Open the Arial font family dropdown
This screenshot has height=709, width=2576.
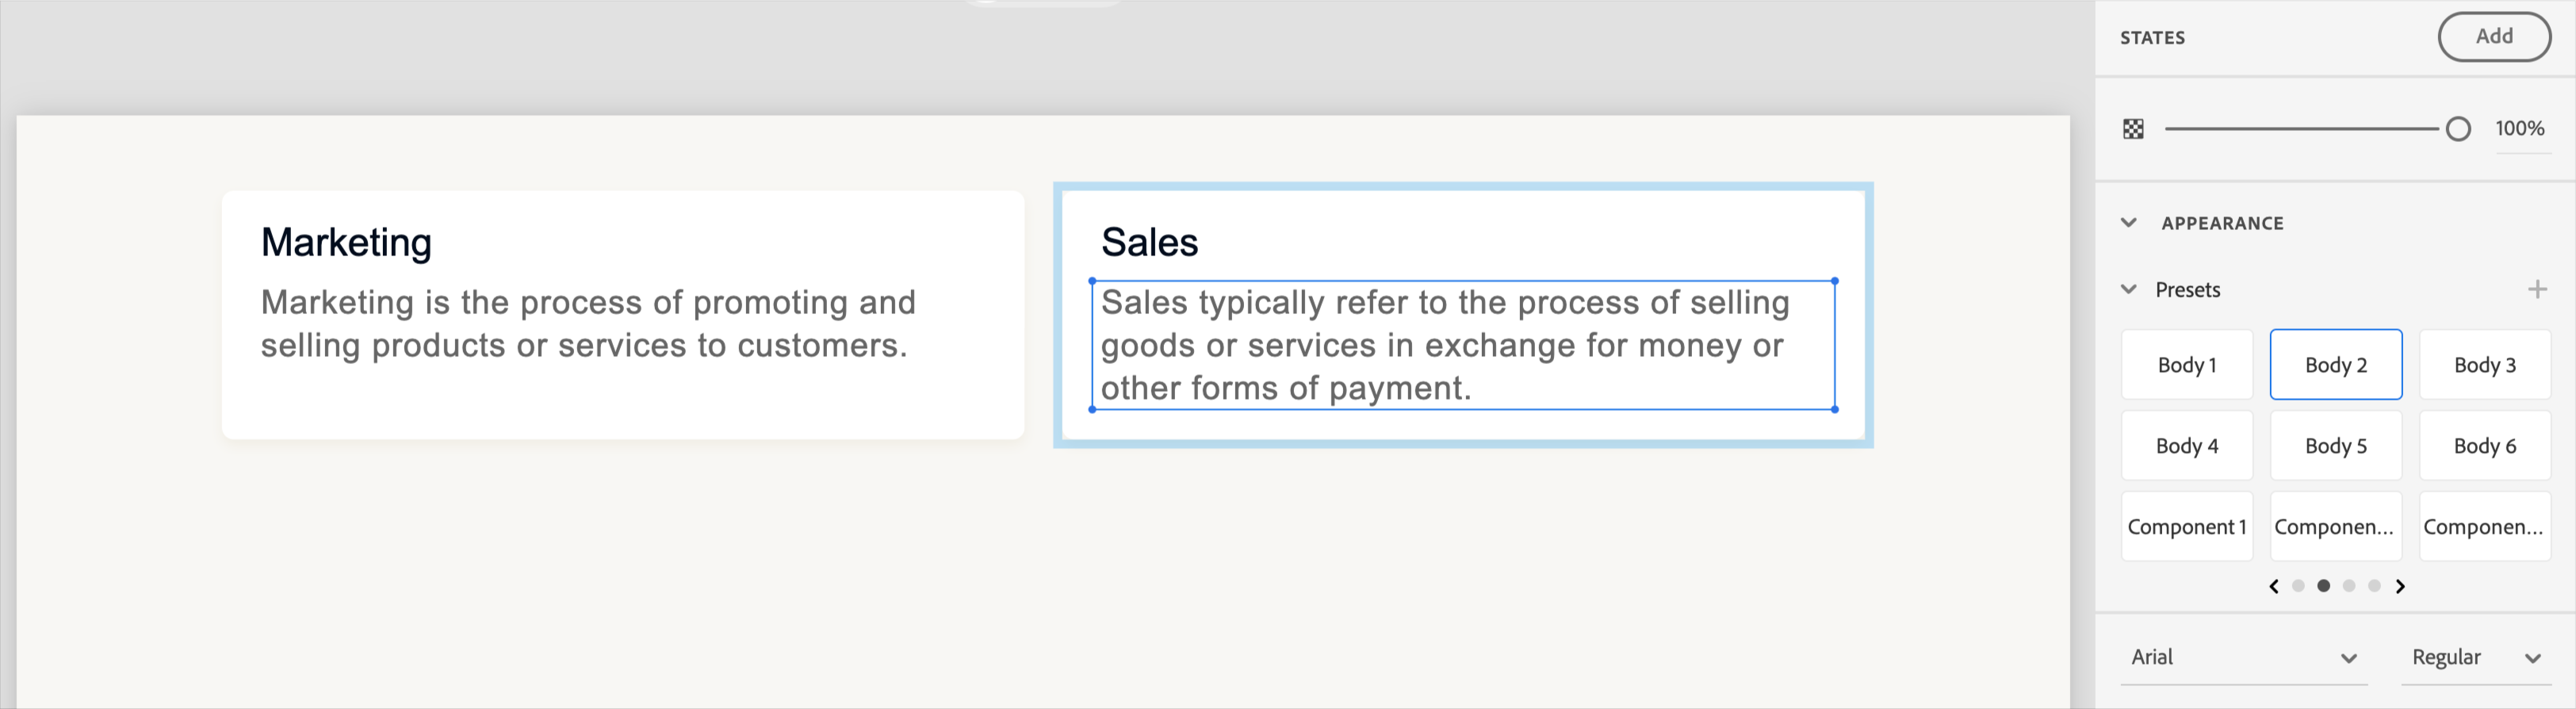(x=2243, y=657)
